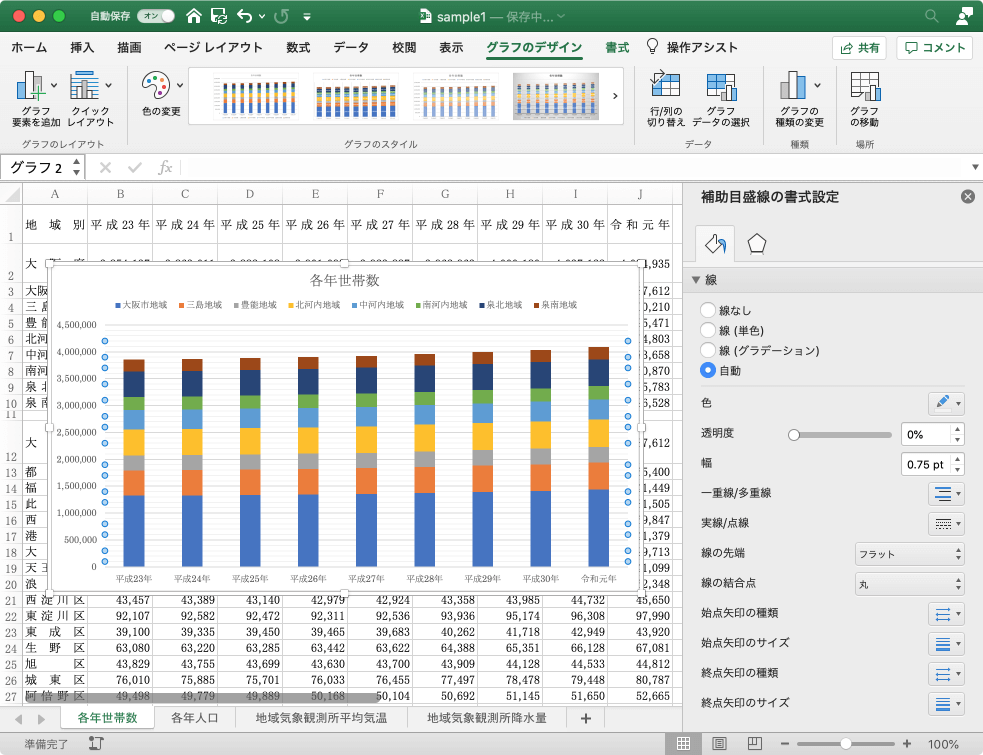Viewport: 983px width, 755px height.
Task: Click the 透明度 transparency slider
Action: 841,435
